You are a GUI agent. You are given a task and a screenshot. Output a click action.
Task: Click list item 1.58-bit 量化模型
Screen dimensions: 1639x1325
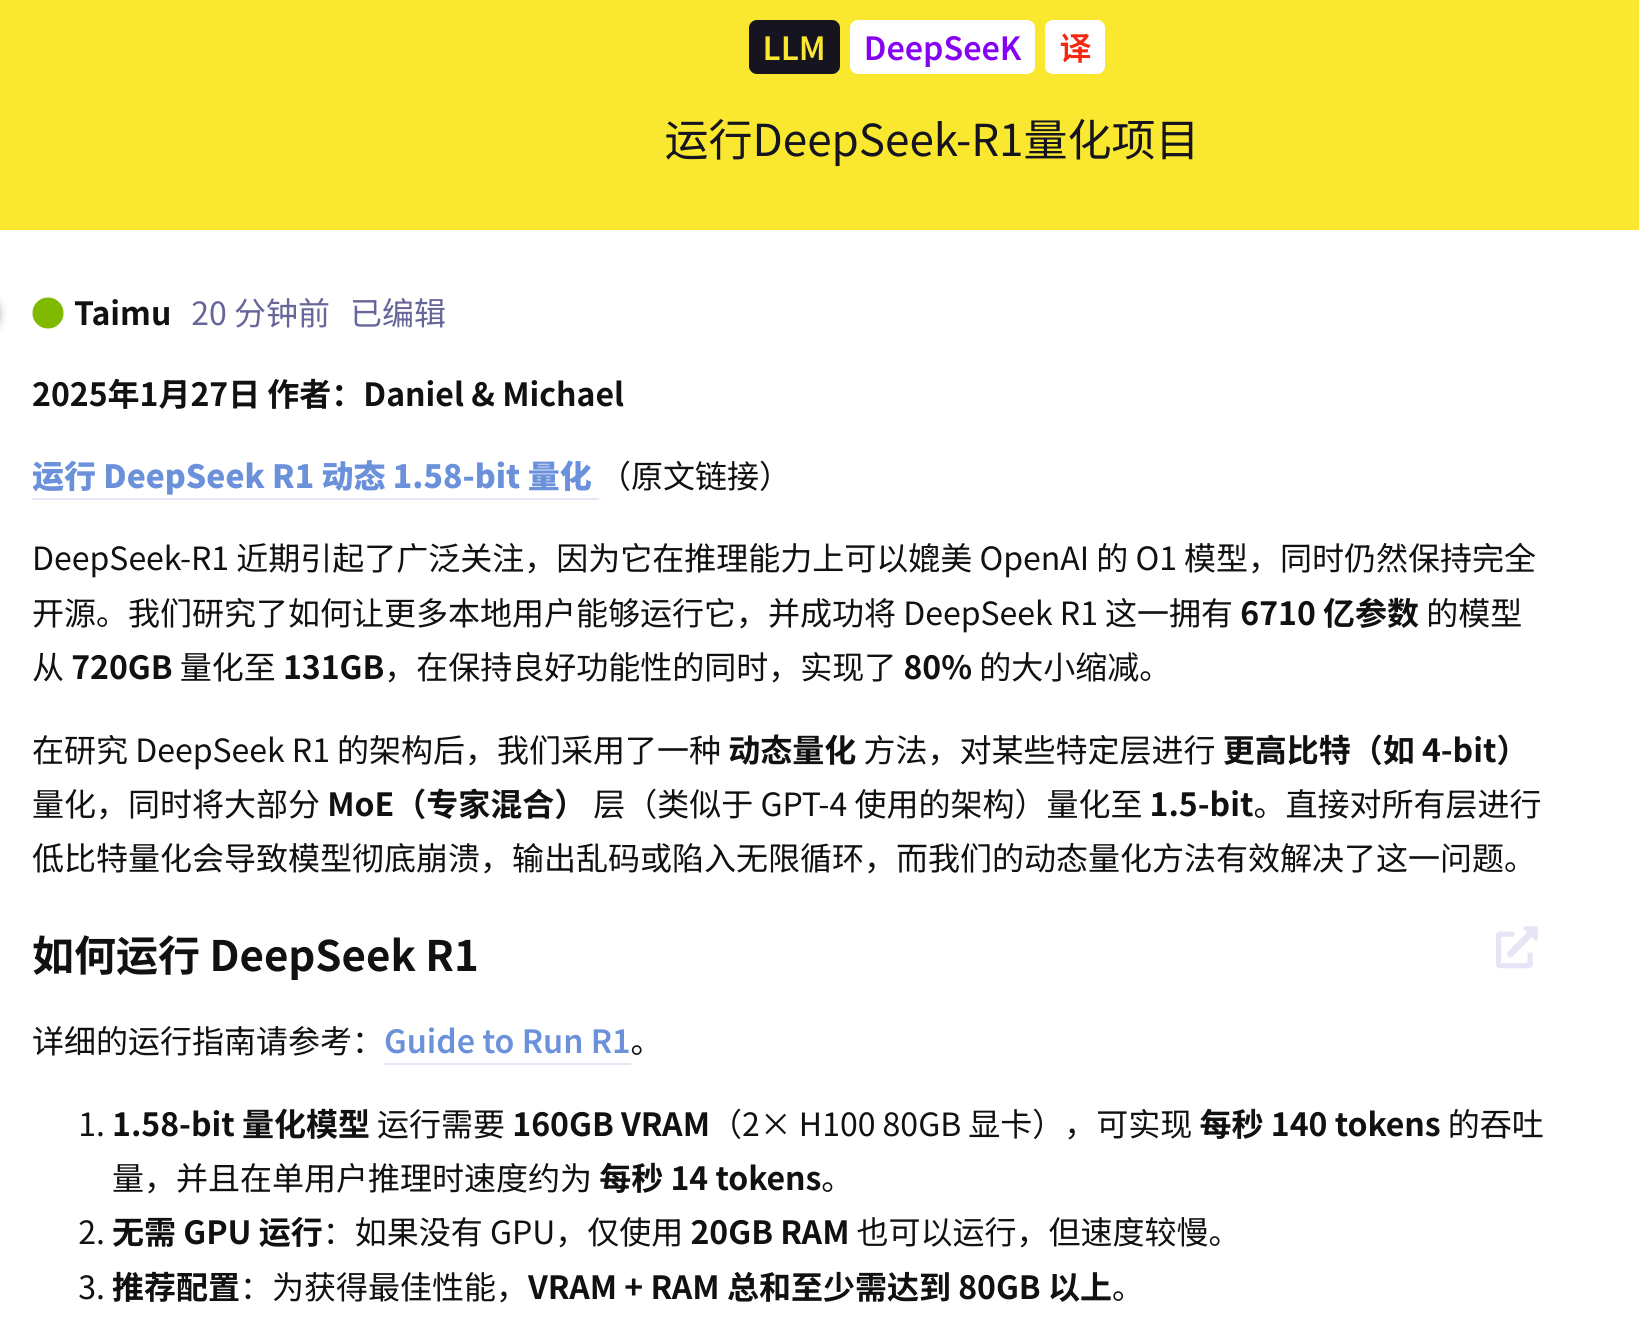tap(241, 1124)
